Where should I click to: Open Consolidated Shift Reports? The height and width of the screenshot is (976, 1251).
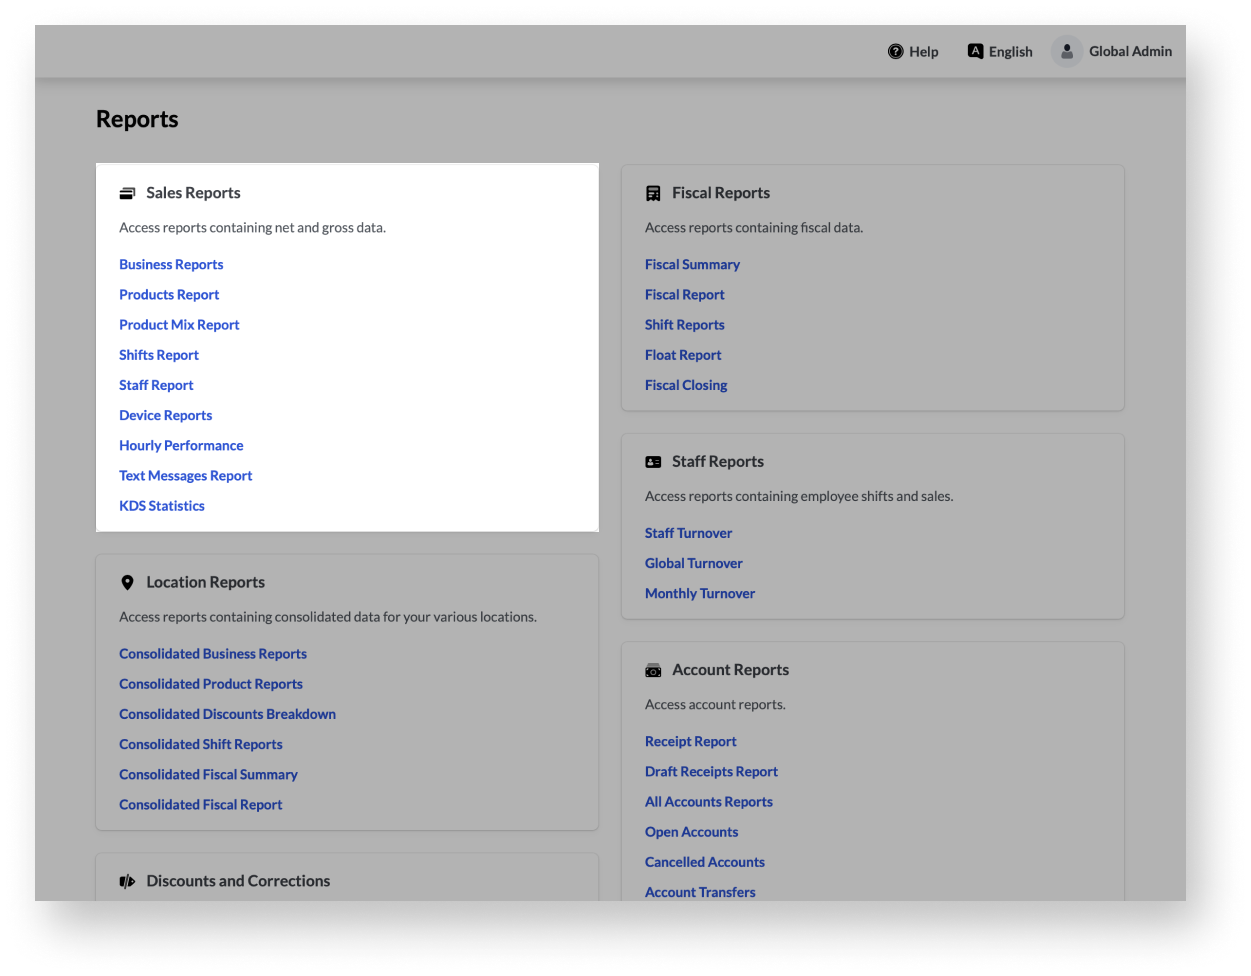pos(201,744)
